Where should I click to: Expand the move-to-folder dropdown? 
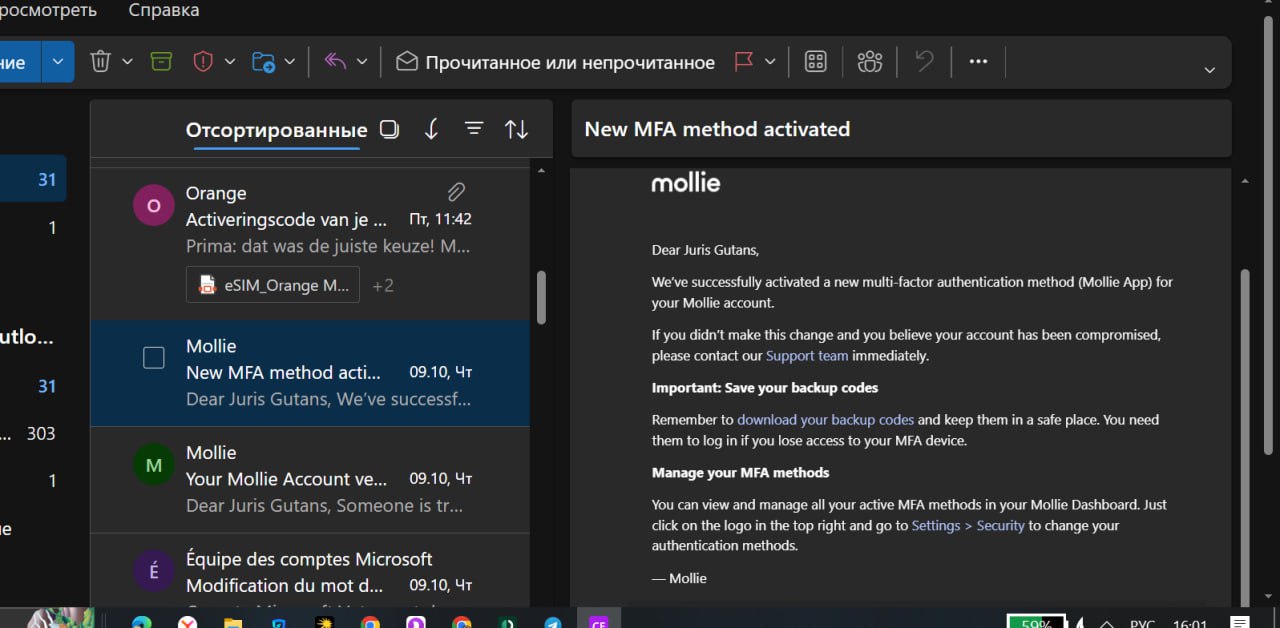pos(290,62)
